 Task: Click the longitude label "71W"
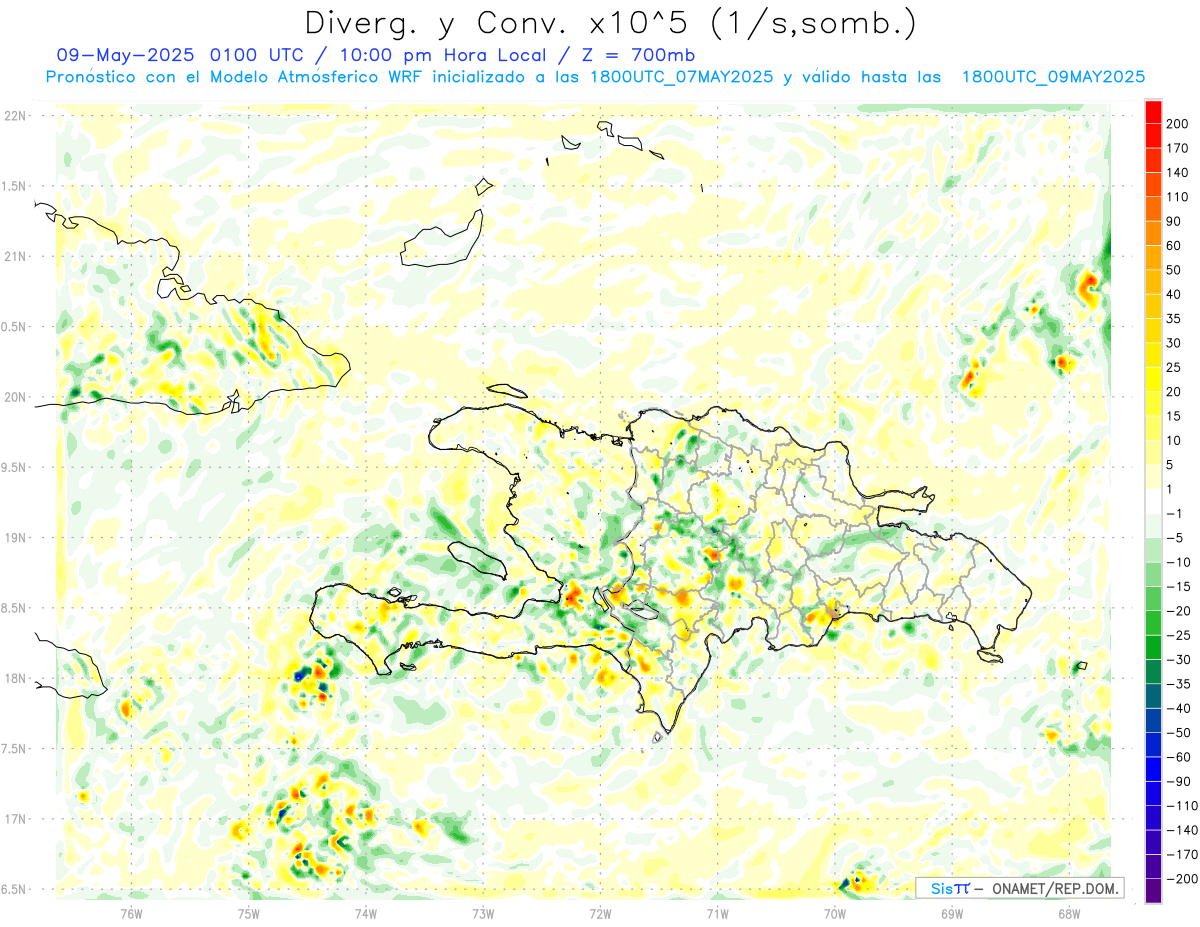coord(717,912)
